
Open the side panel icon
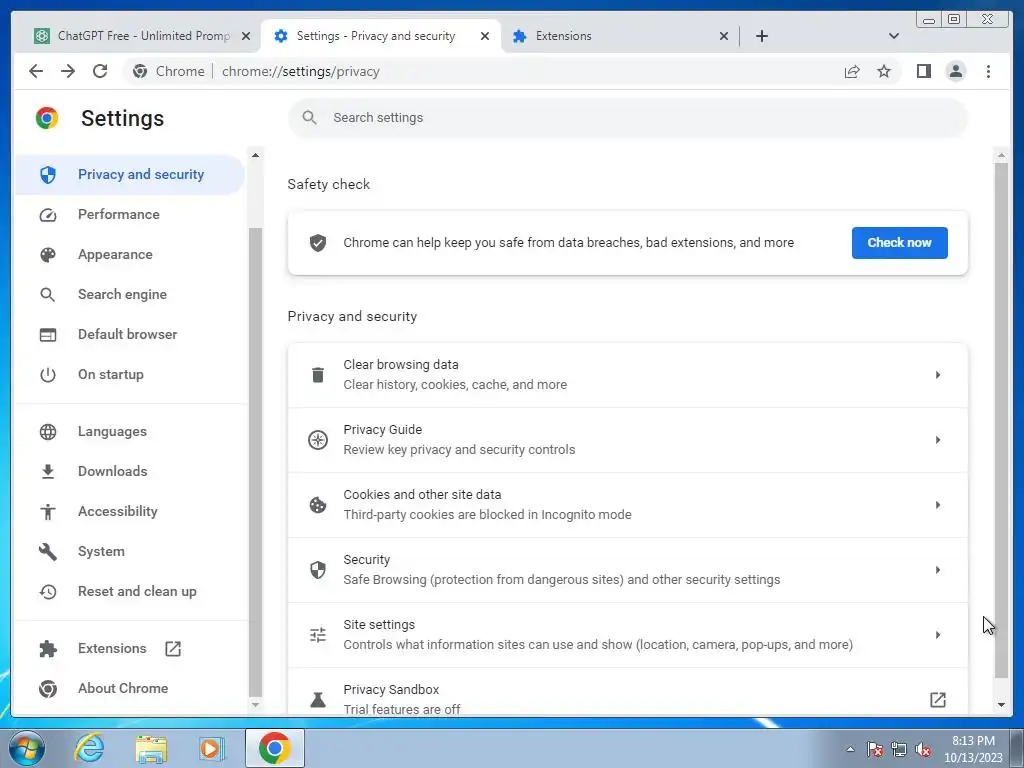click(x=923, y=71)
